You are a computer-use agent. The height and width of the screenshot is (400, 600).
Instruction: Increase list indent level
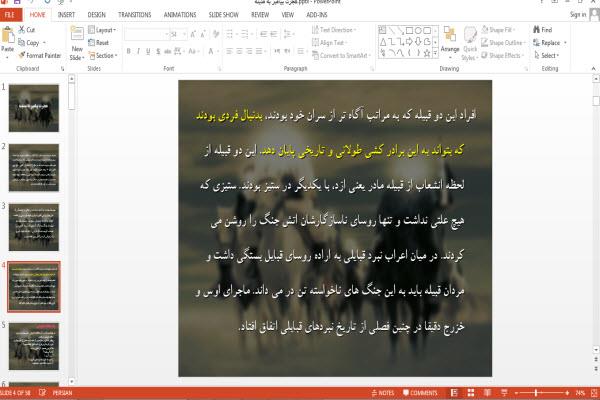point(274,34)
